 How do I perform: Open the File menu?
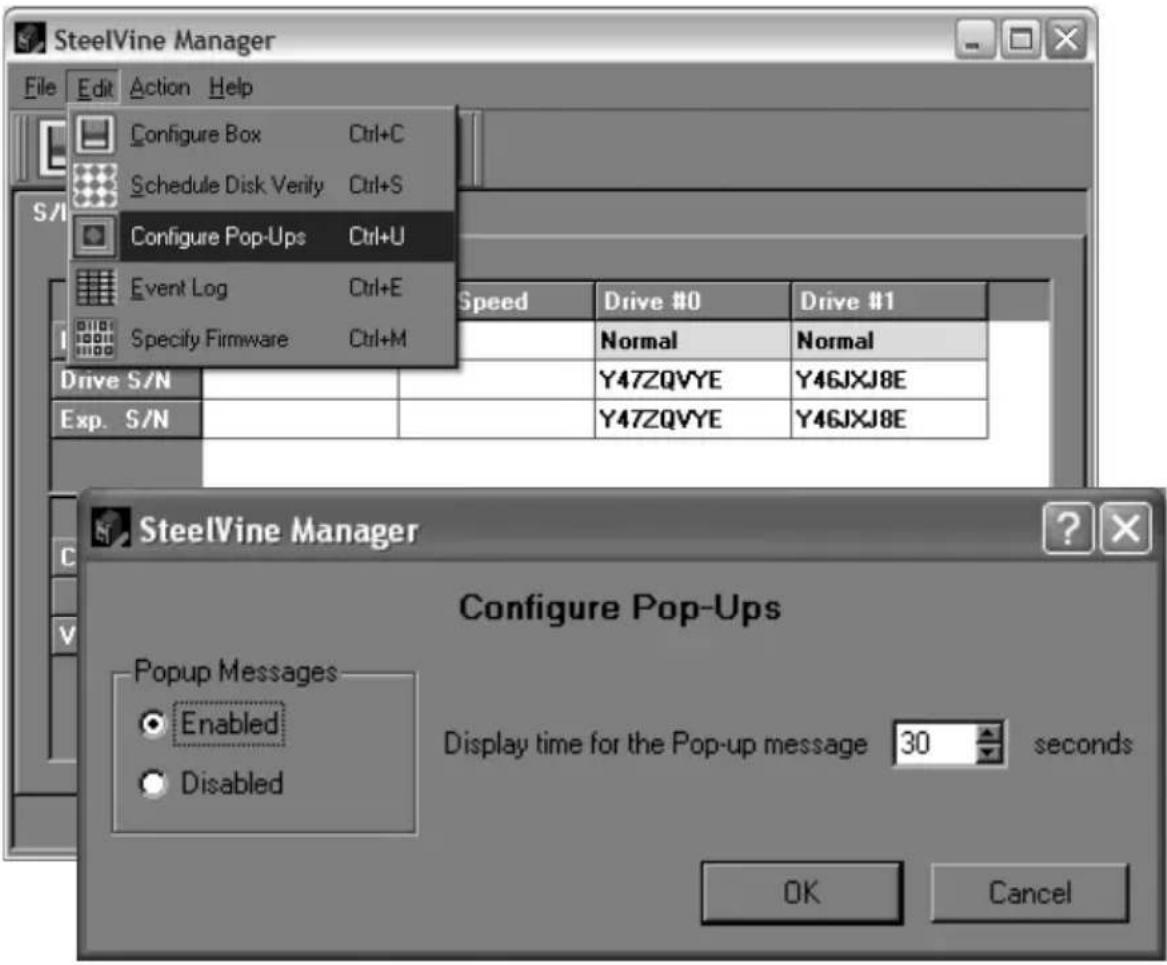(39, 87)
